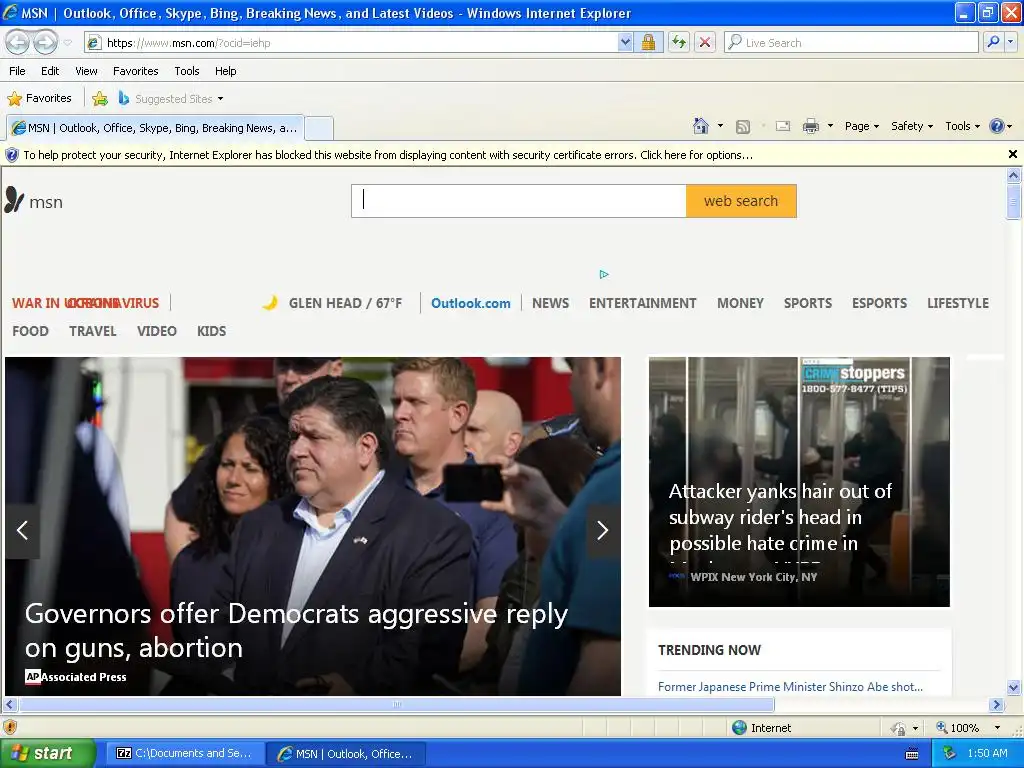Viewport: 1024px width, 768px height.
Task: Open Governors offer Democrats headline story
Action: tap(296, 630)
